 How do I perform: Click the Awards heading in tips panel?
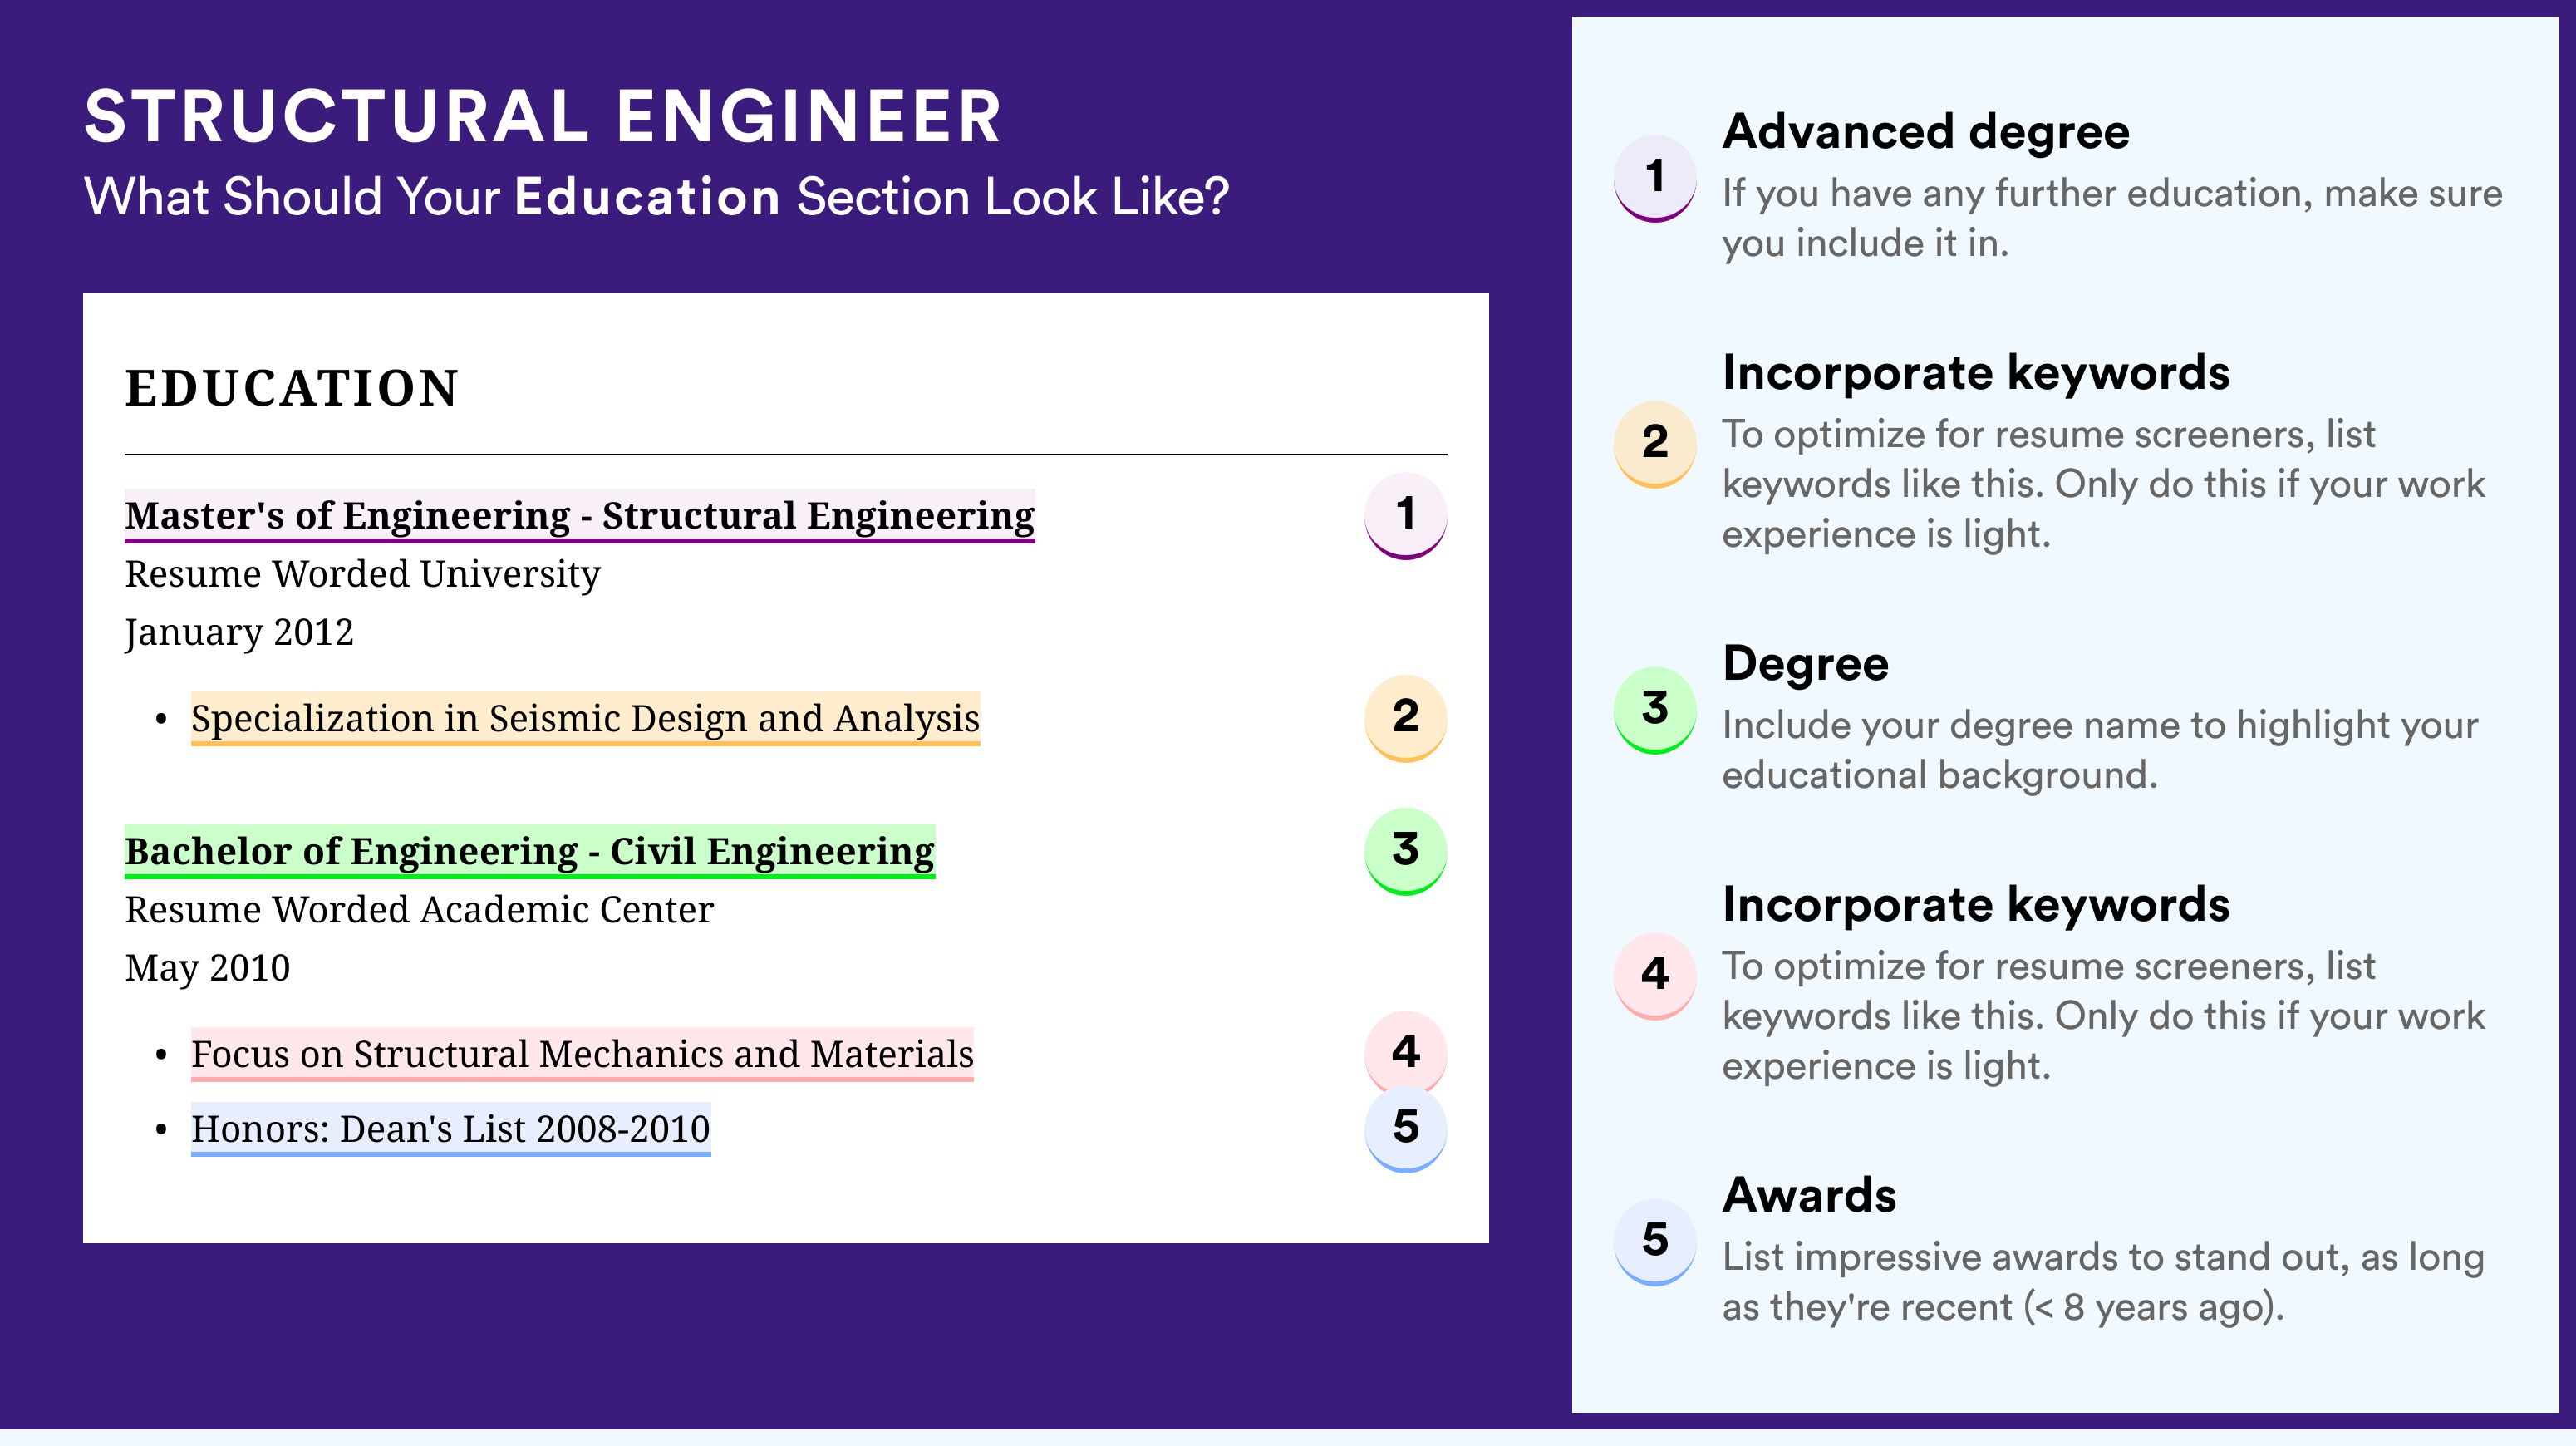click(1808, 1195)
